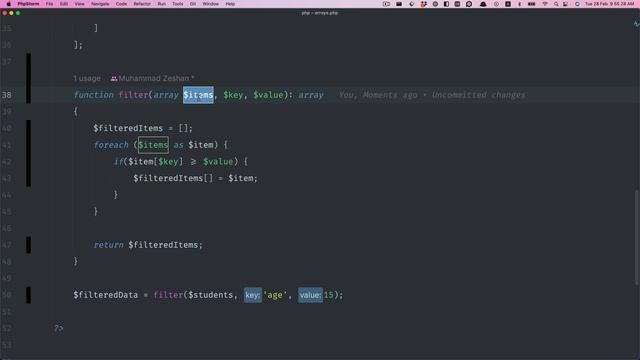640x360 pixels.
Task: Click the 'filter' function name on line 38
Action: [133, 95]
